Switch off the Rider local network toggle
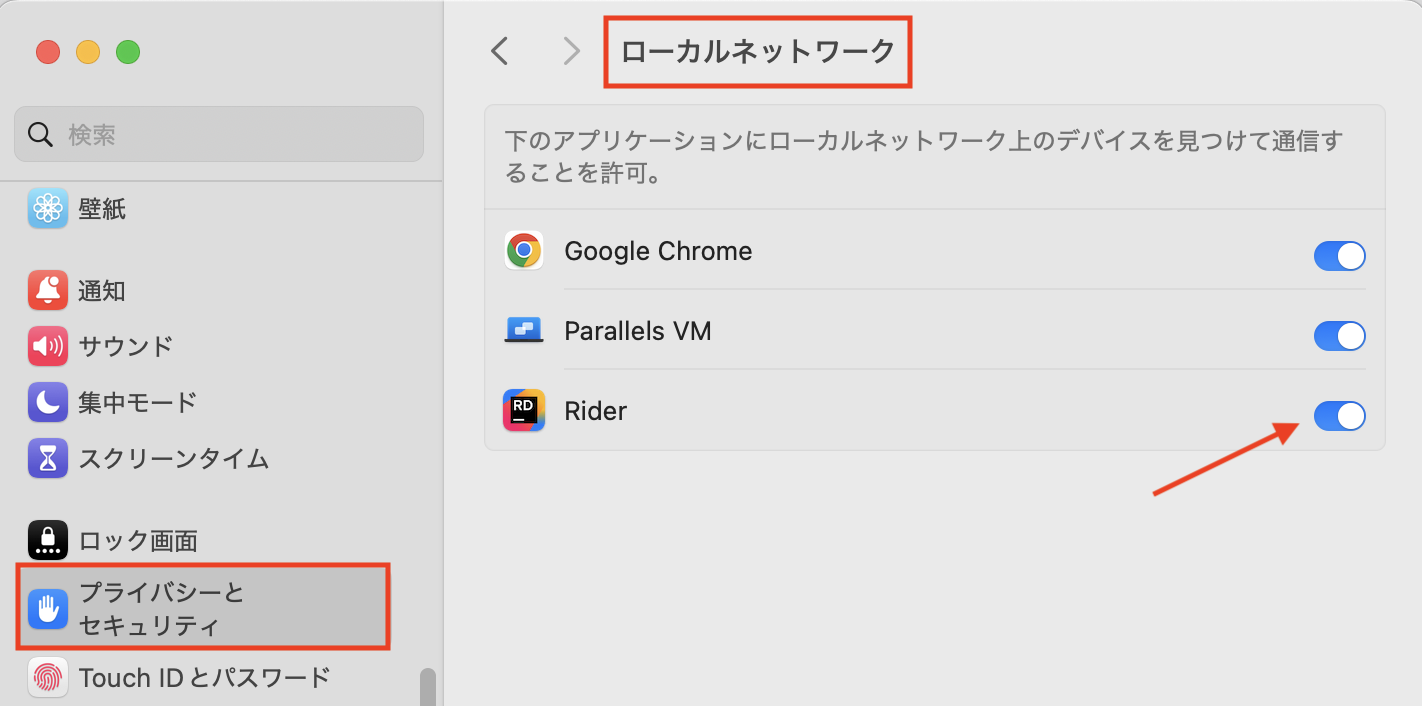Image resolution: width=1422 pixels, height=706 pixels. [1339, 415]
